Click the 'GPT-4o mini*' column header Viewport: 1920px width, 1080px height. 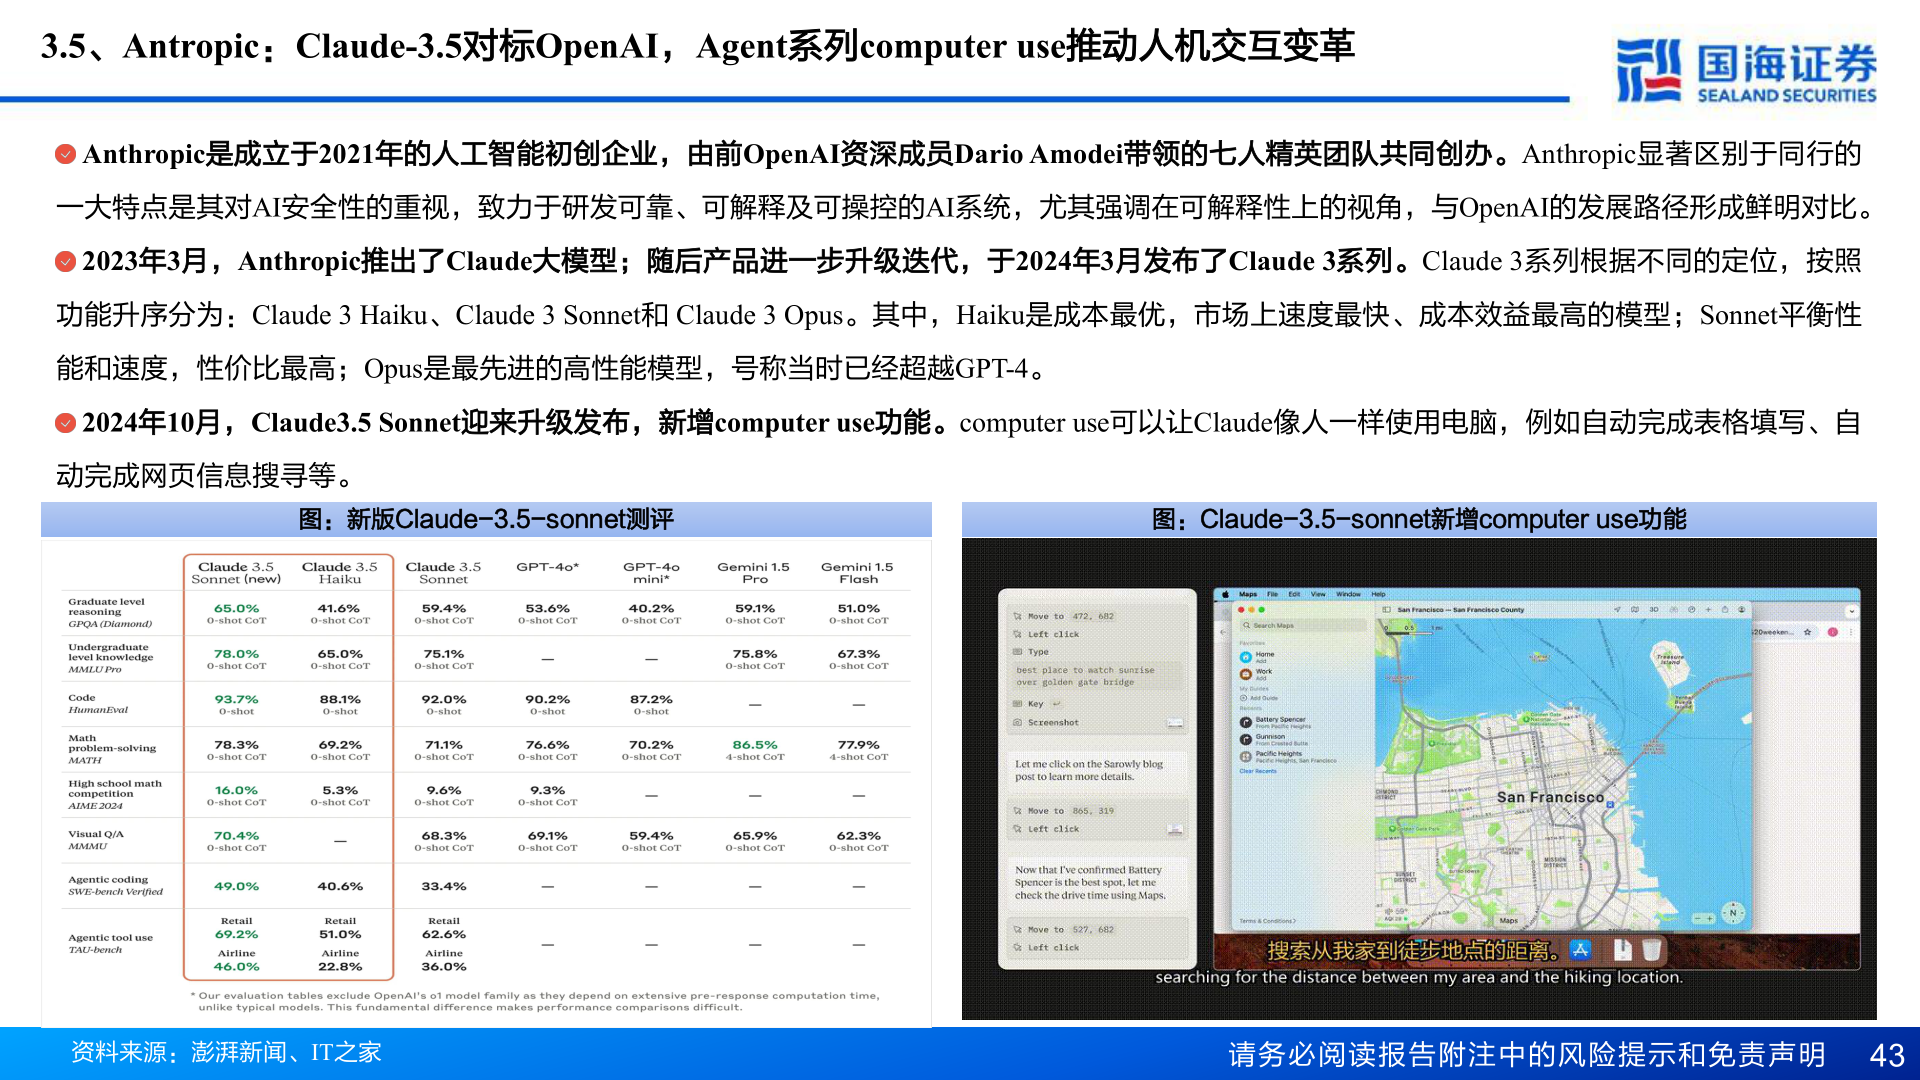pos(651,572)
